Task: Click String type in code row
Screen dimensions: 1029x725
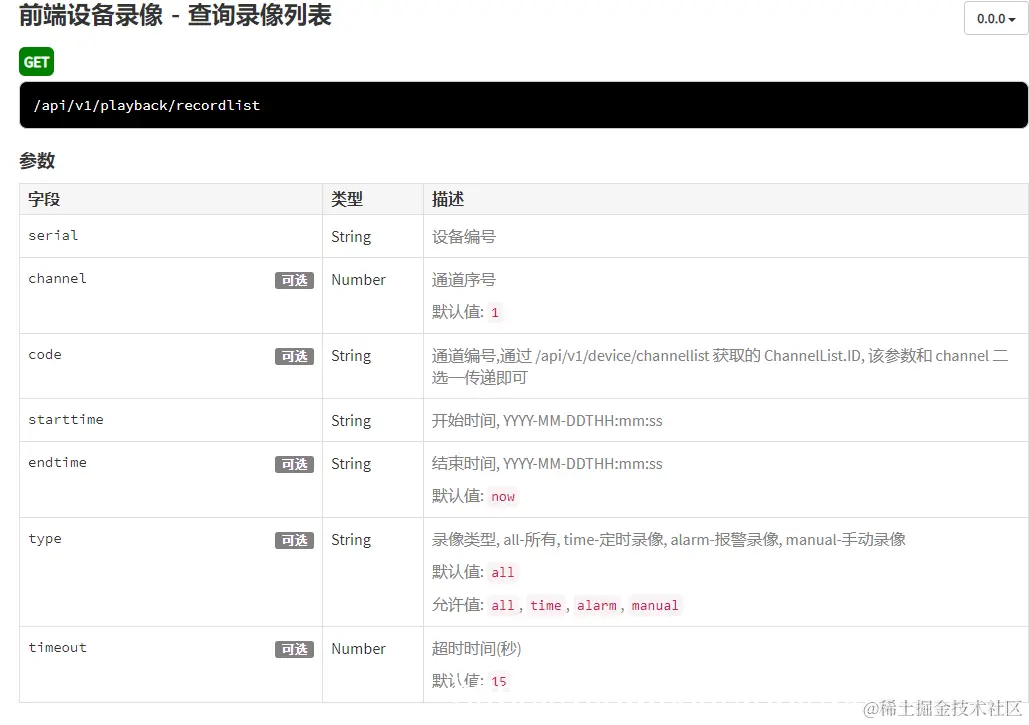Action: point(351,356)
